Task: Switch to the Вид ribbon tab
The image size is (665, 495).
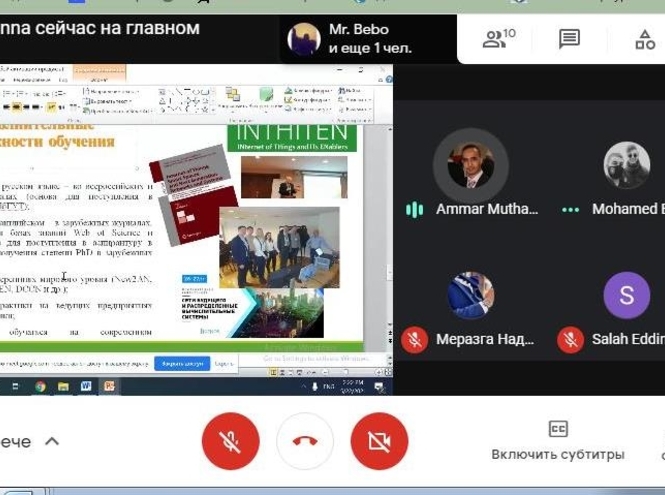Action: [x=63, y=80]
